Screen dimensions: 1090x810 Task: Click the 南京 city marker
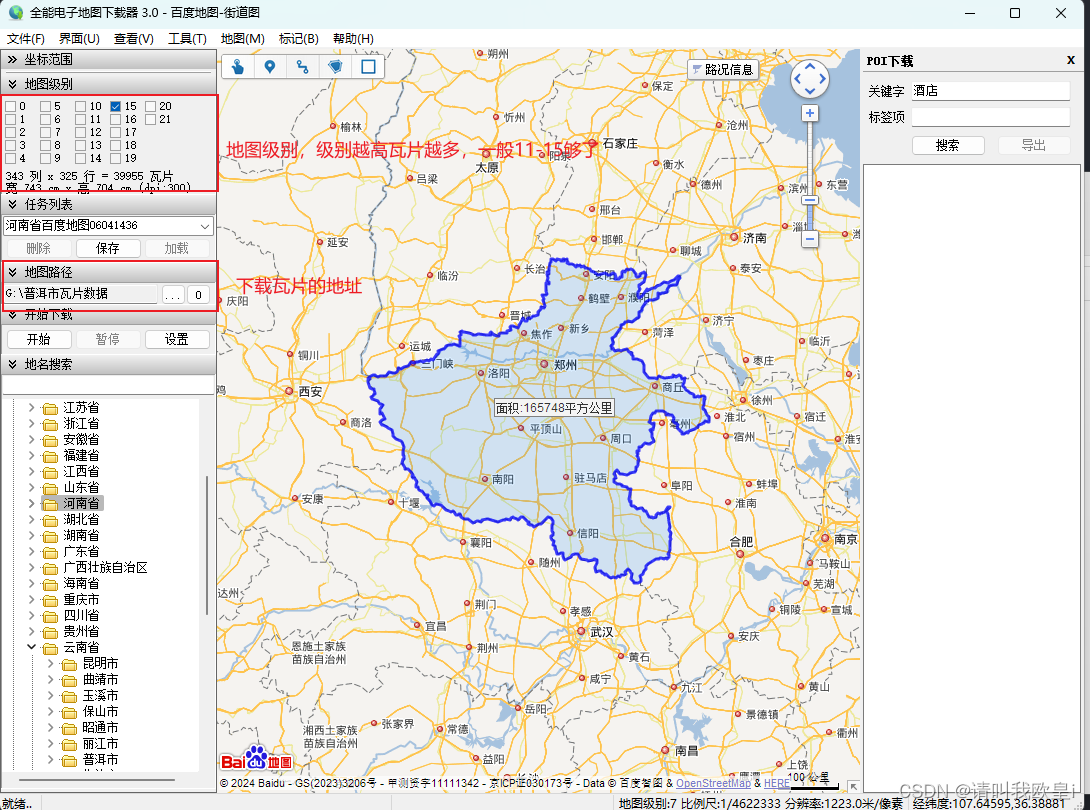[x=825, y=539]
